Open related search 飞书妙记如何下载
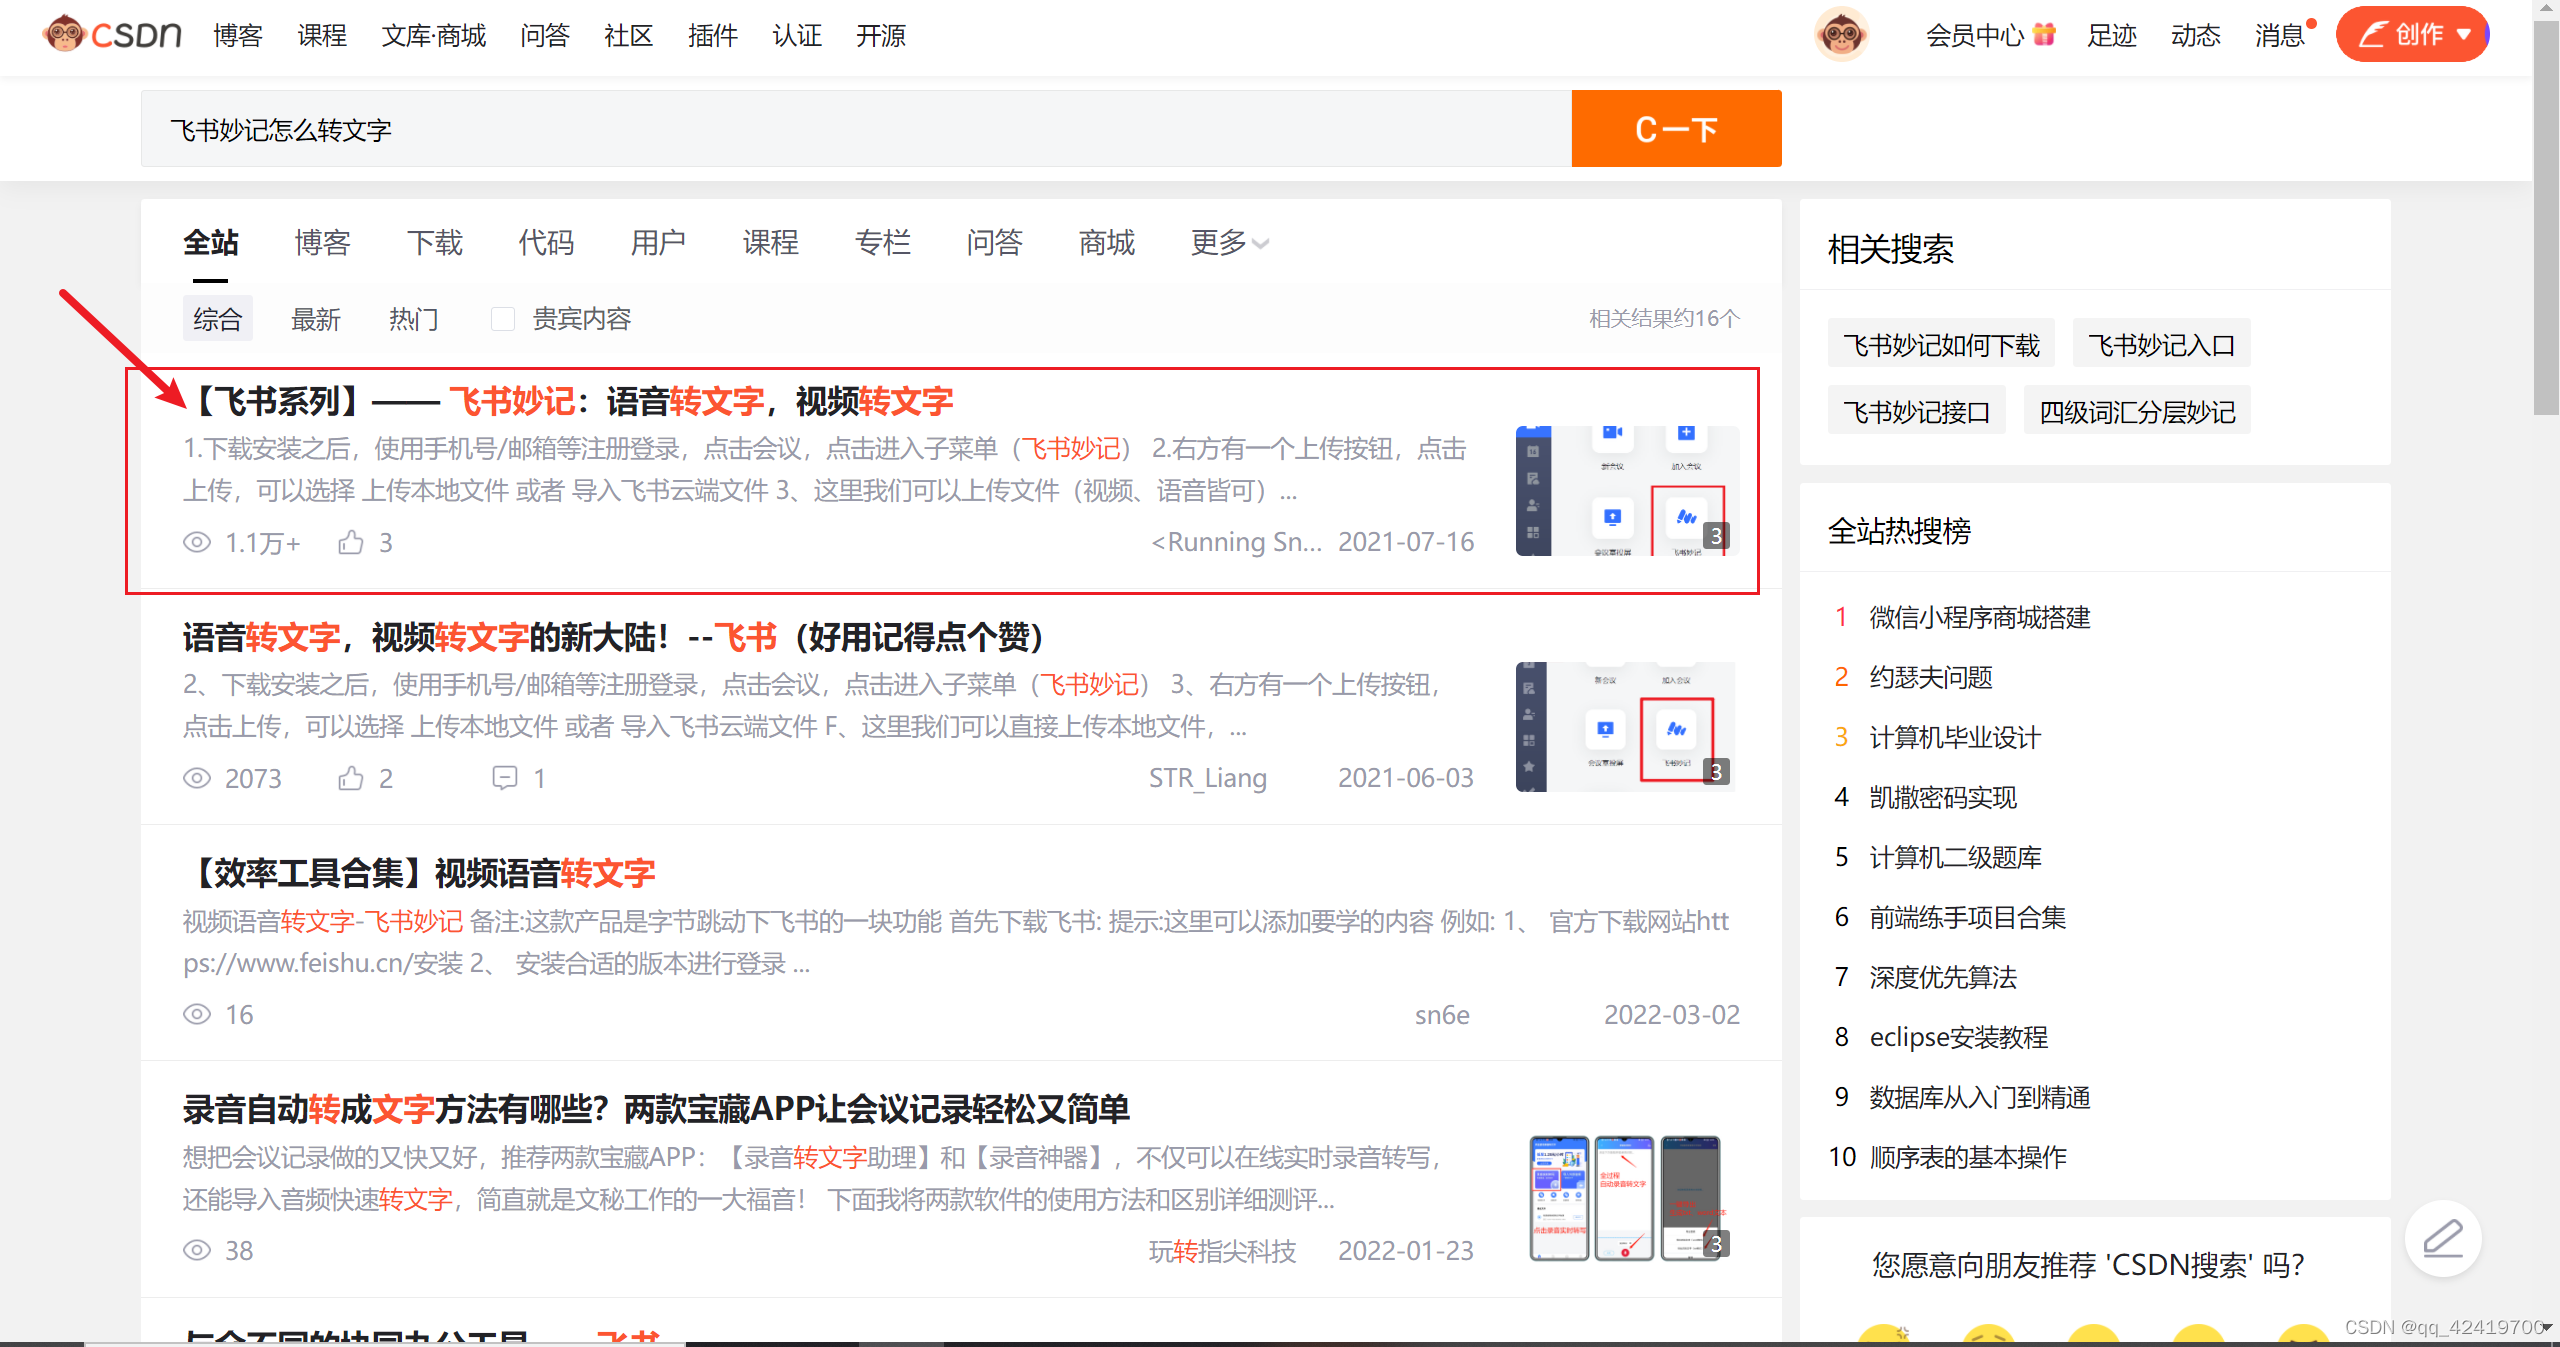2560x1347 pixels. pos(1940,345)
